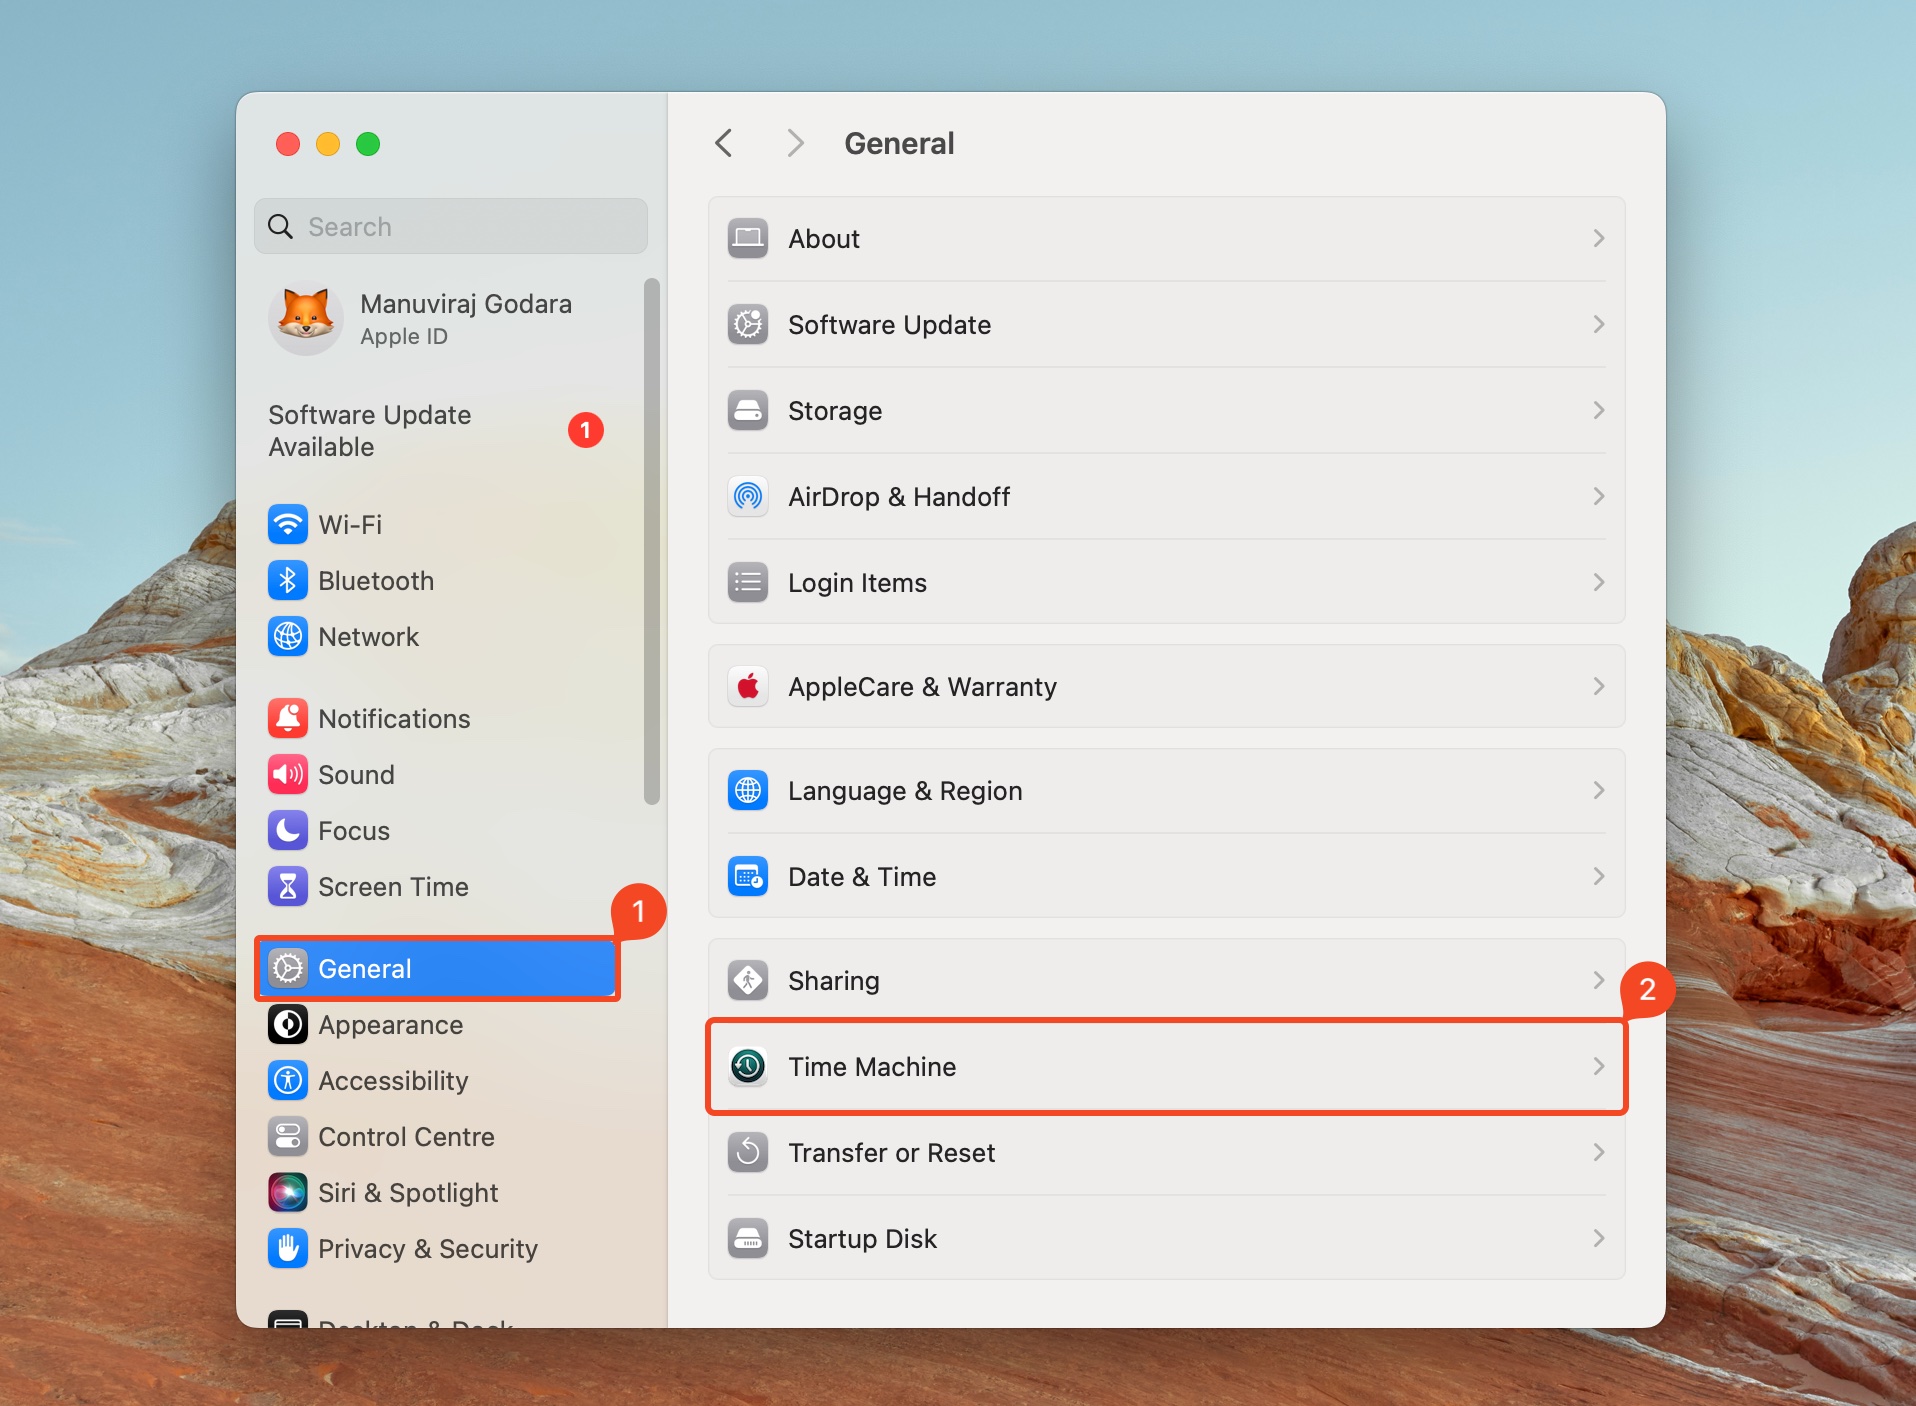Image resolution: width=1916 pixels, height=1406 pixels.
Task: Click the Notifications bell icon
Action: 288,718
